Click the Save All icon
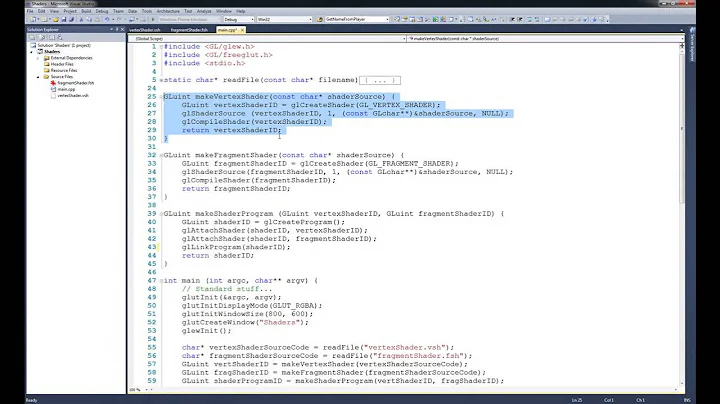 point(71,19)
